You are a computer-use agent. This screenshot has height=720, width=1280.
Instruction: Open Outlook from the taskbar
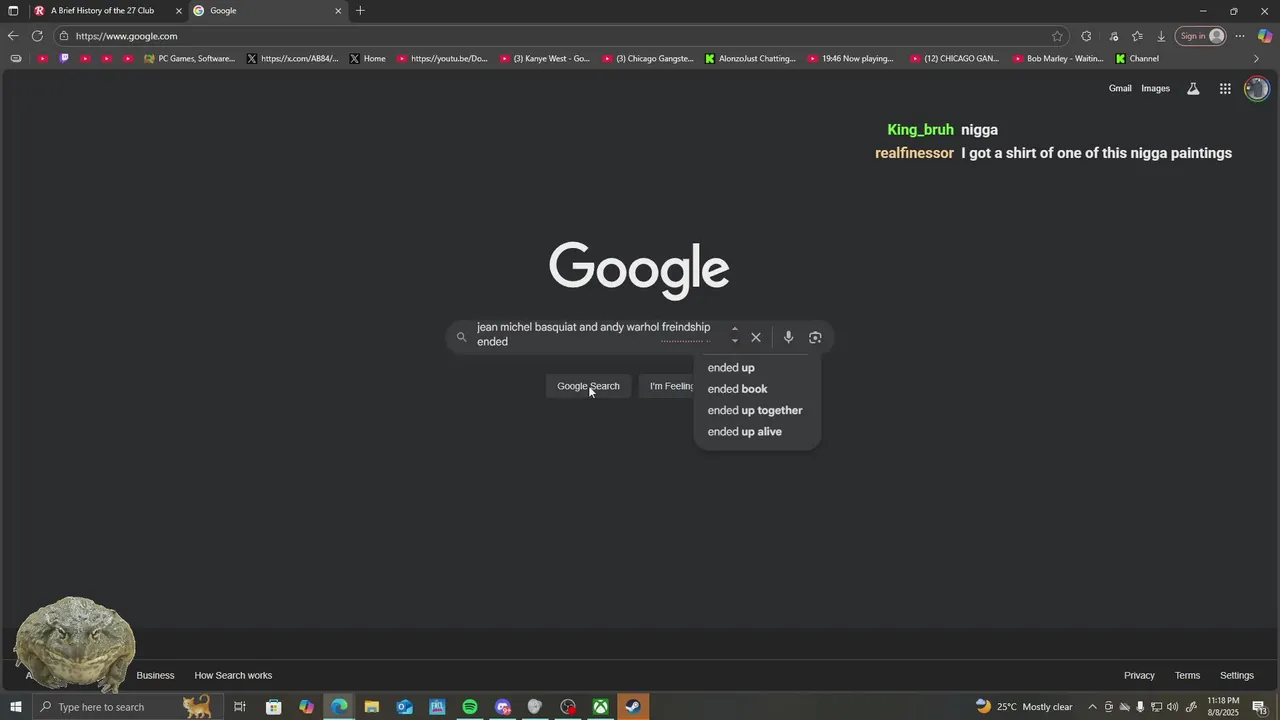(405, 707)
